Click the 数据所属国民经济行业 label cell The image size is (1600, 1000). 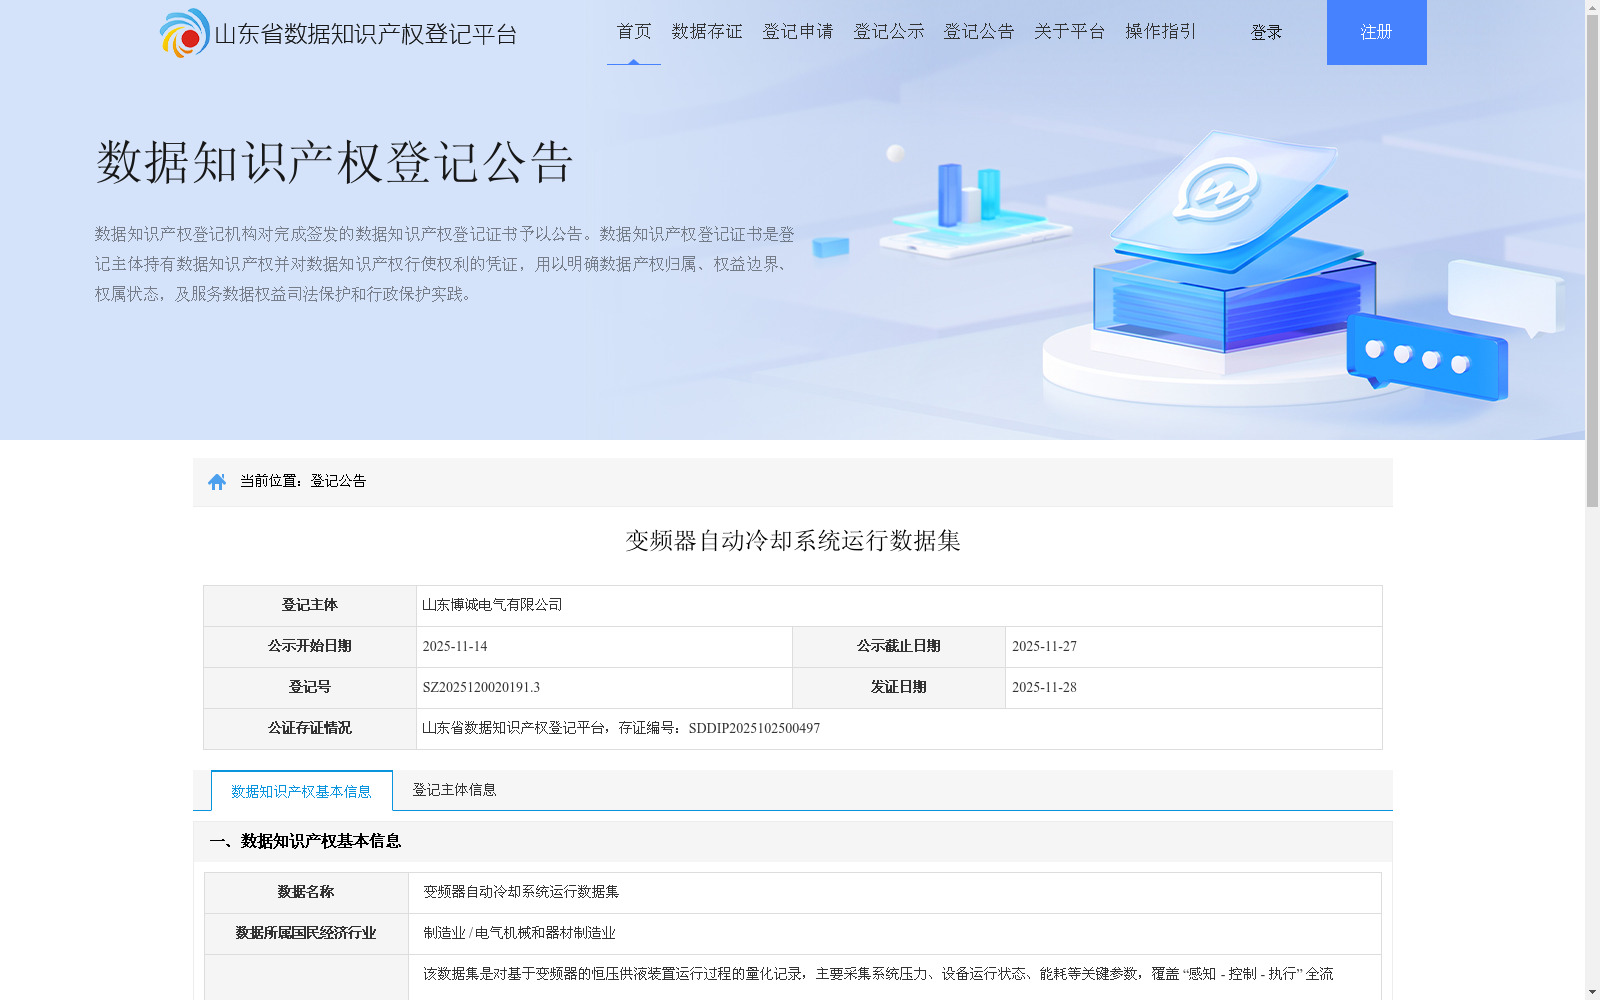pos(306,934)
